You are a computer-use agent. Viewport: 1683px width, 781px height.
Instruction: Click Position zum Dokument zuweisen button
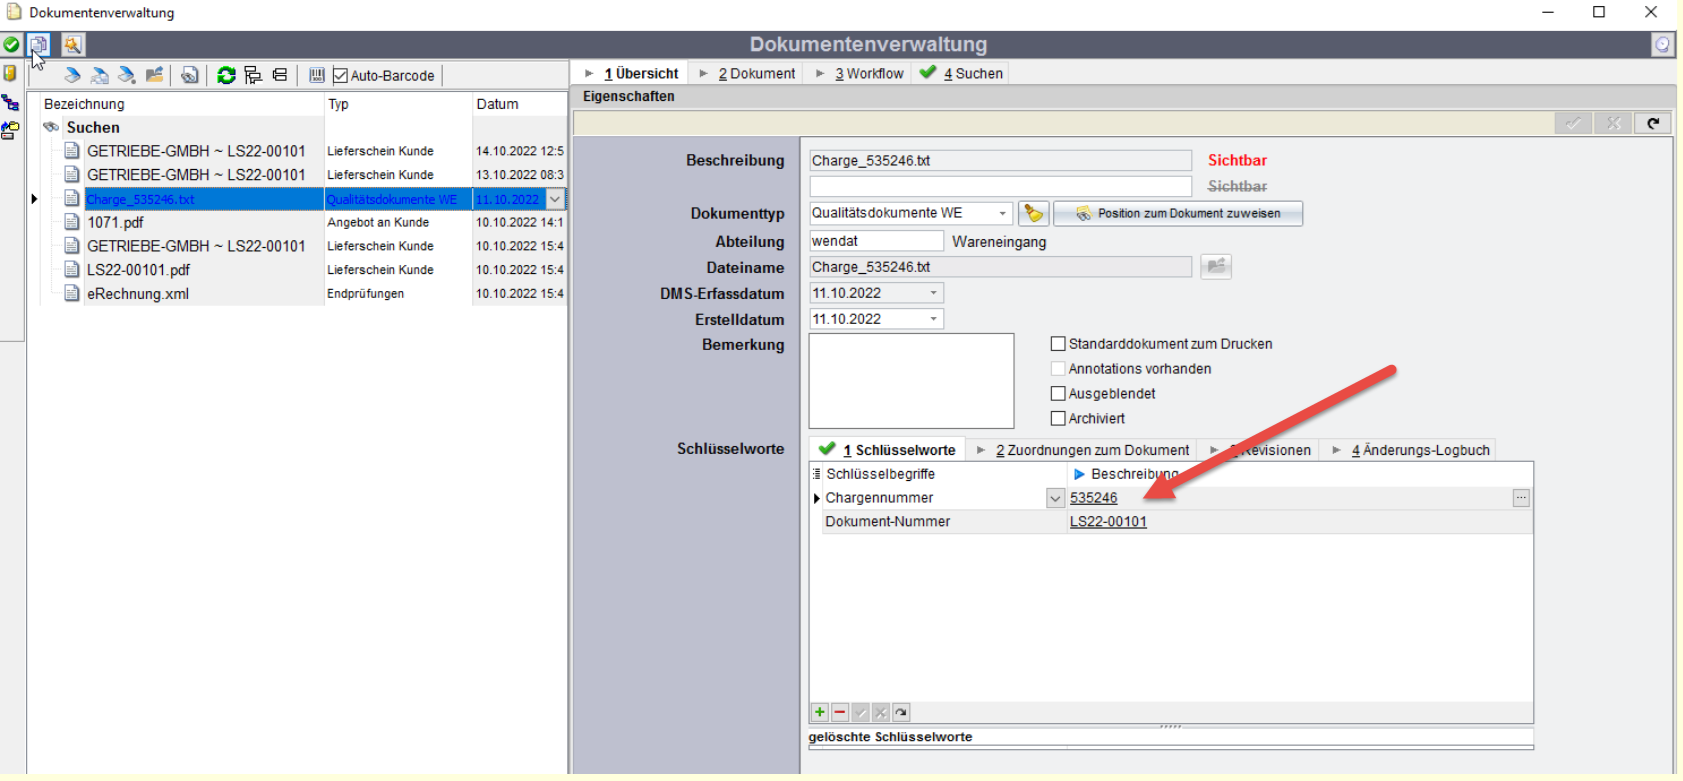1178,213
